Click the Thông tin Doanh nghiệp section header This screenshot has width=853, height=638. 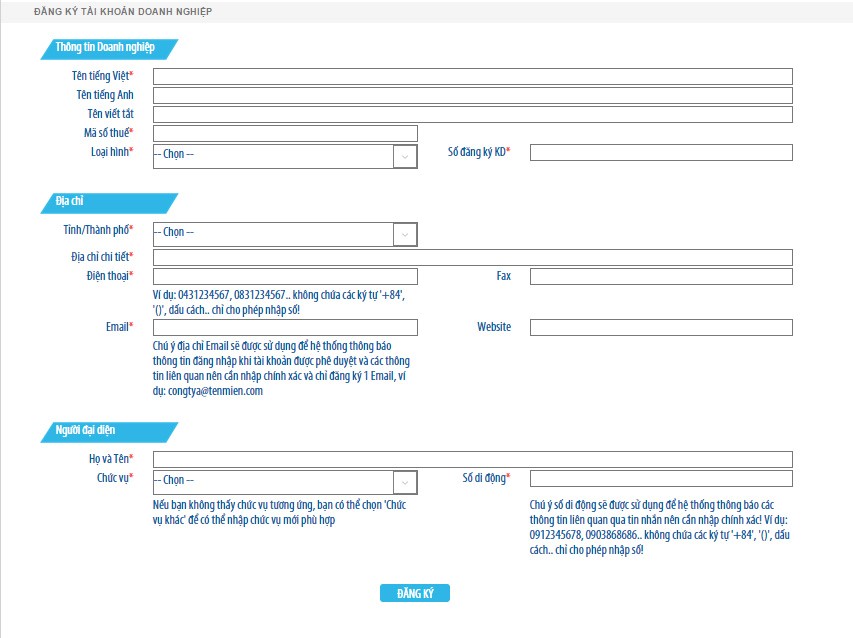[x=109, y=49]
